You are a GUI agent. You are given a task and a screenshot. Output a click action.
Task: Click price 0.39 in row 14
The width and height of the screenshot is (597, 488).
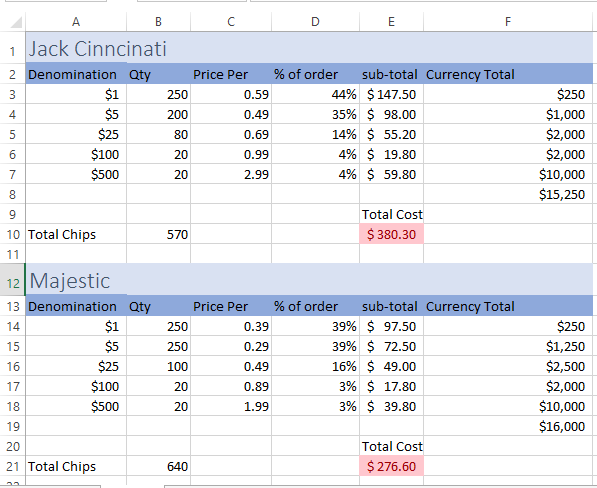[231, 326]
